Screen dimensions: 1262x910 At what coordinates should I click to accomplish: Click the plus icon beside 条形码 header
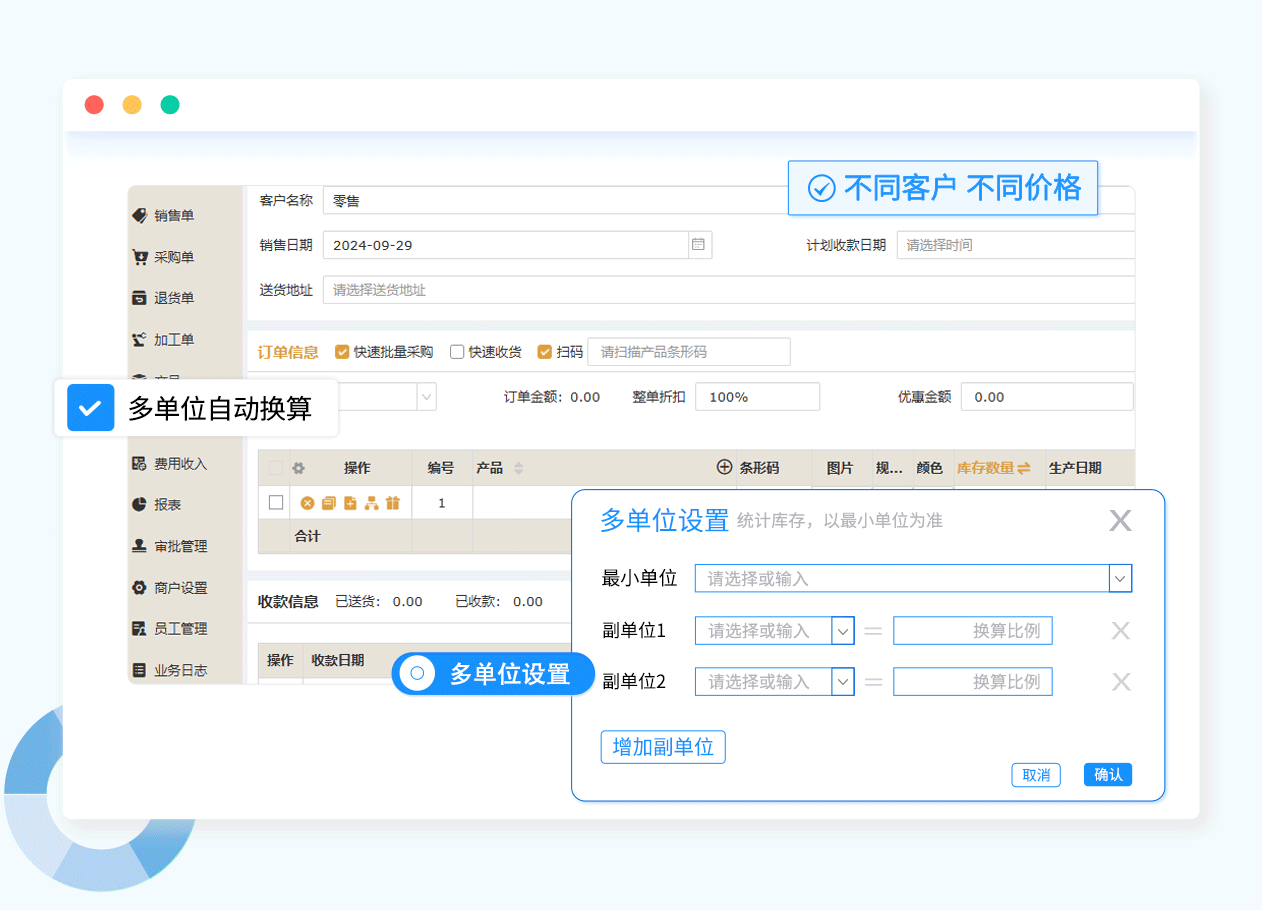[x=725, y=467]
